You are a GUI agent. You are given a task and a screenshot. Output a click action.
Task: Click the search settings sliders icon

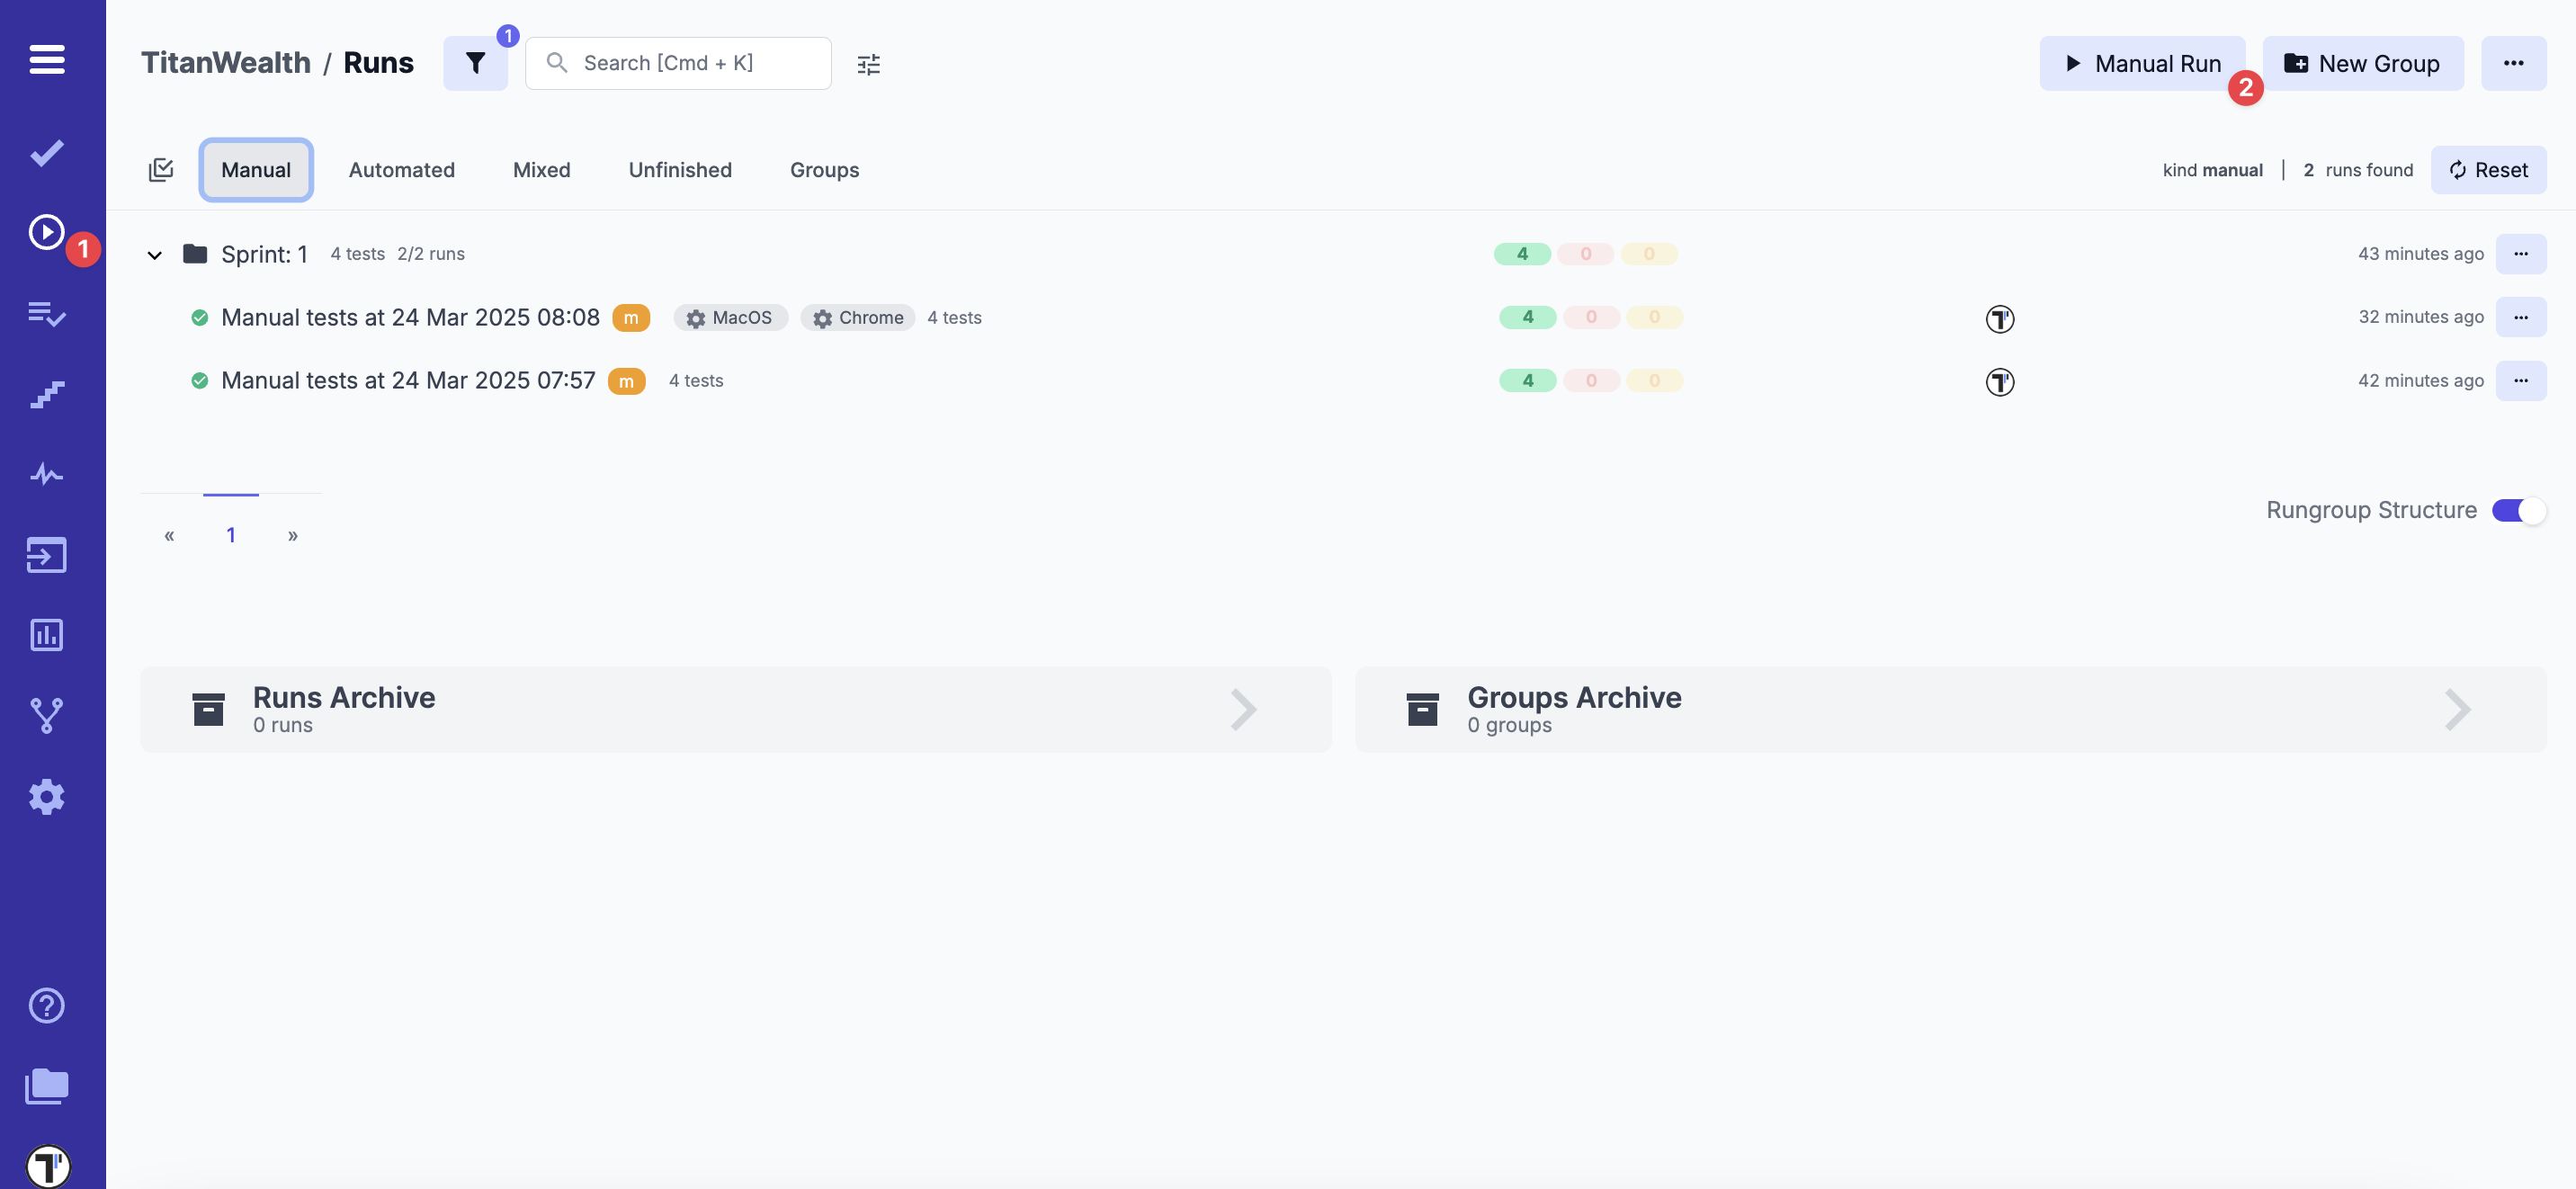tap(868, 65)
